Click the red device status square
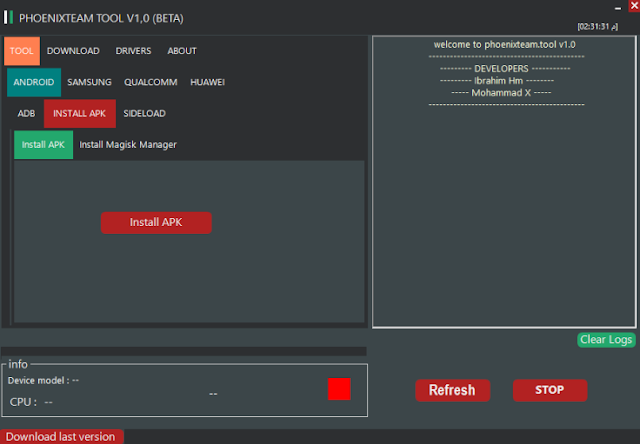Image resolution: width=640 pixels, height=444 pixels. pos(339,389)
